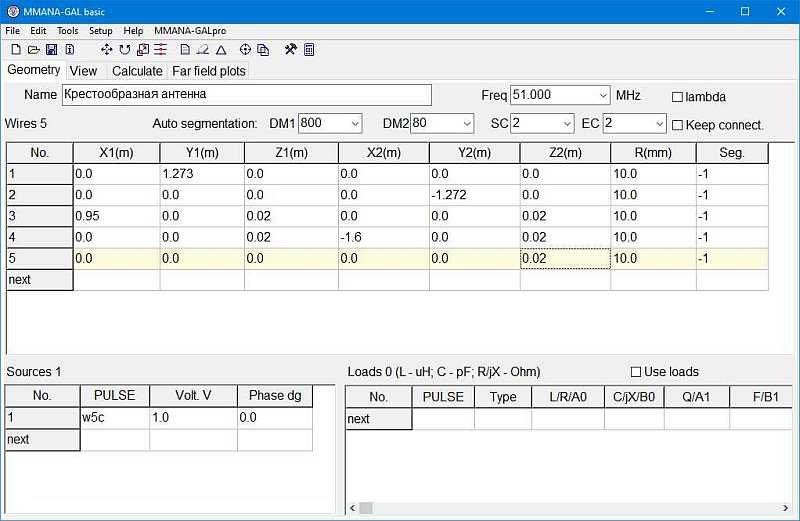Switch to the View tab
Image resolution: width=800 pixels, height=521 pixels.
(x=83, y=71)
